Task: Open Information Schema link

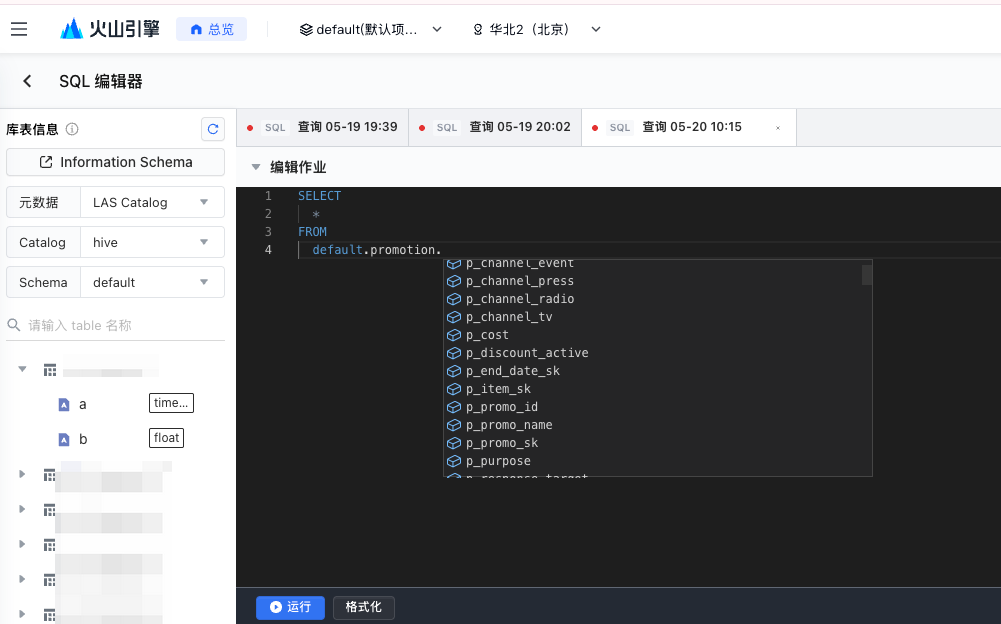Action: [x=116, y=162]
